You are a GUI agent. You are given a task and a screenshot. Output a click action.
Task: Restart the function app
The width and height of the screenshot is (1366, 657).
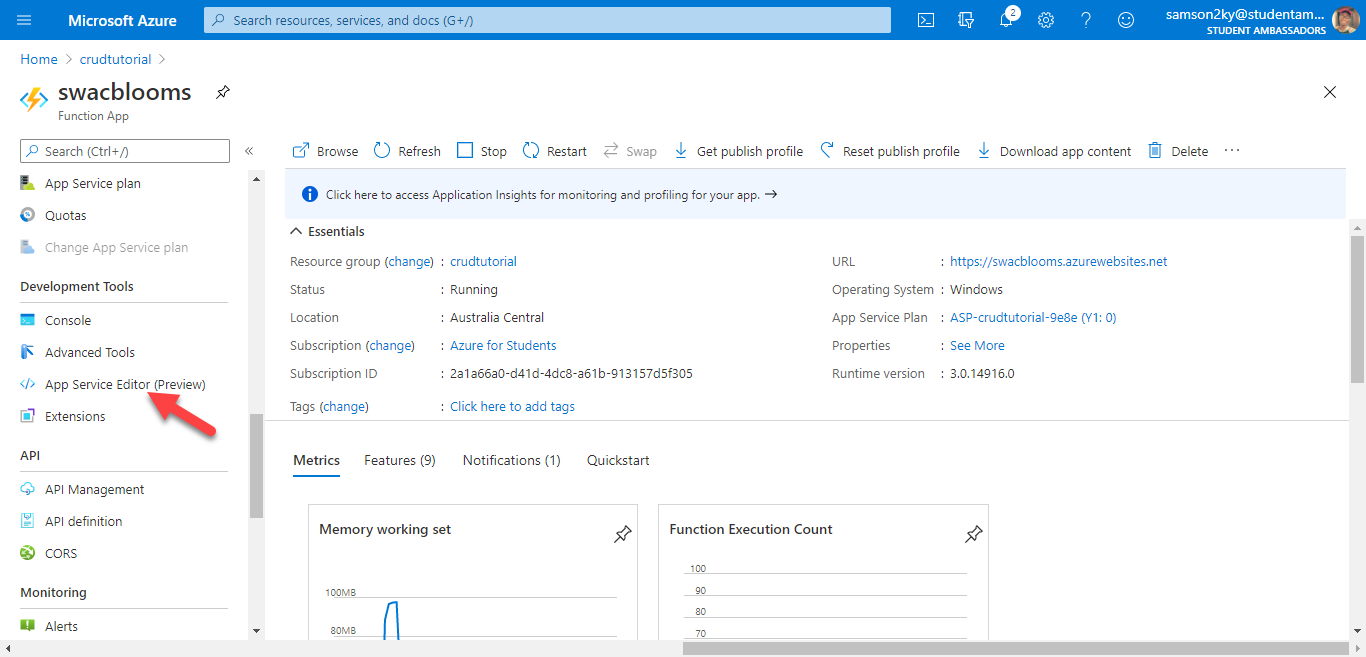coord(555,151)
